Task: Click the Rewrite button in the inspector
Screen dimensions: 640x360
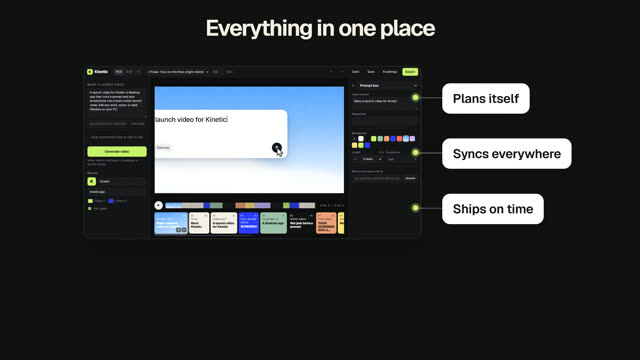Action: [x=410, y=178]
